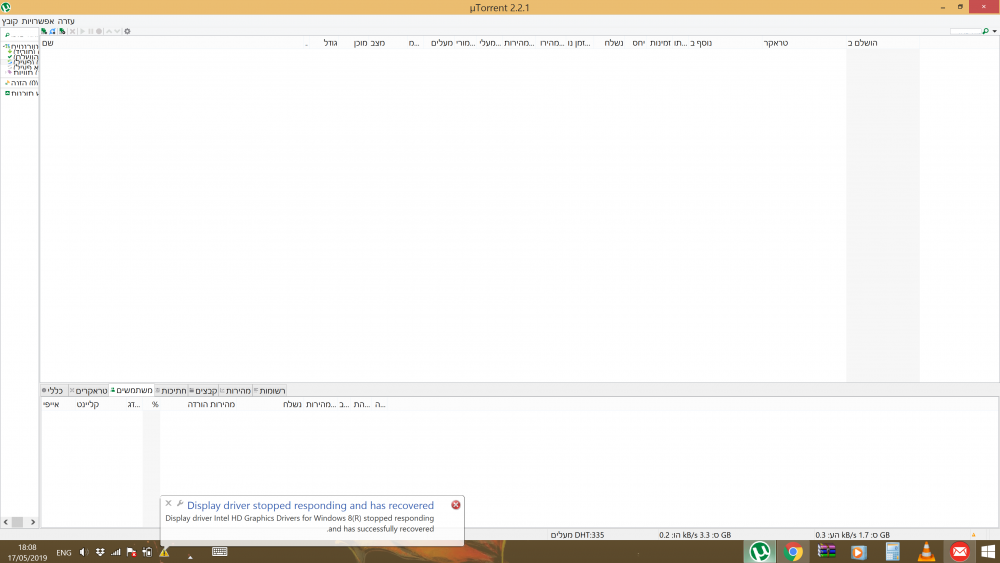Image resolution: width=1000 pixels, height=563 pixels.
Task: Select the Feeds (הזנה) item in the sidebar
Action: [21, 83]
